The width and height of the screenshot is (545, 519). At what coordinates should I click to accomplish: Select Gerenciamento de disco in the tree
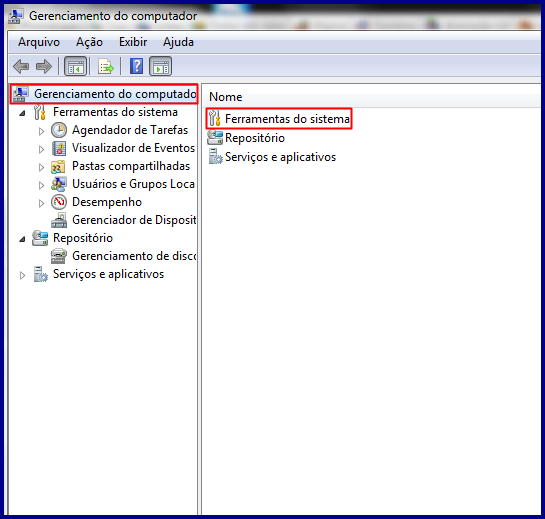[x=134, y=256]
